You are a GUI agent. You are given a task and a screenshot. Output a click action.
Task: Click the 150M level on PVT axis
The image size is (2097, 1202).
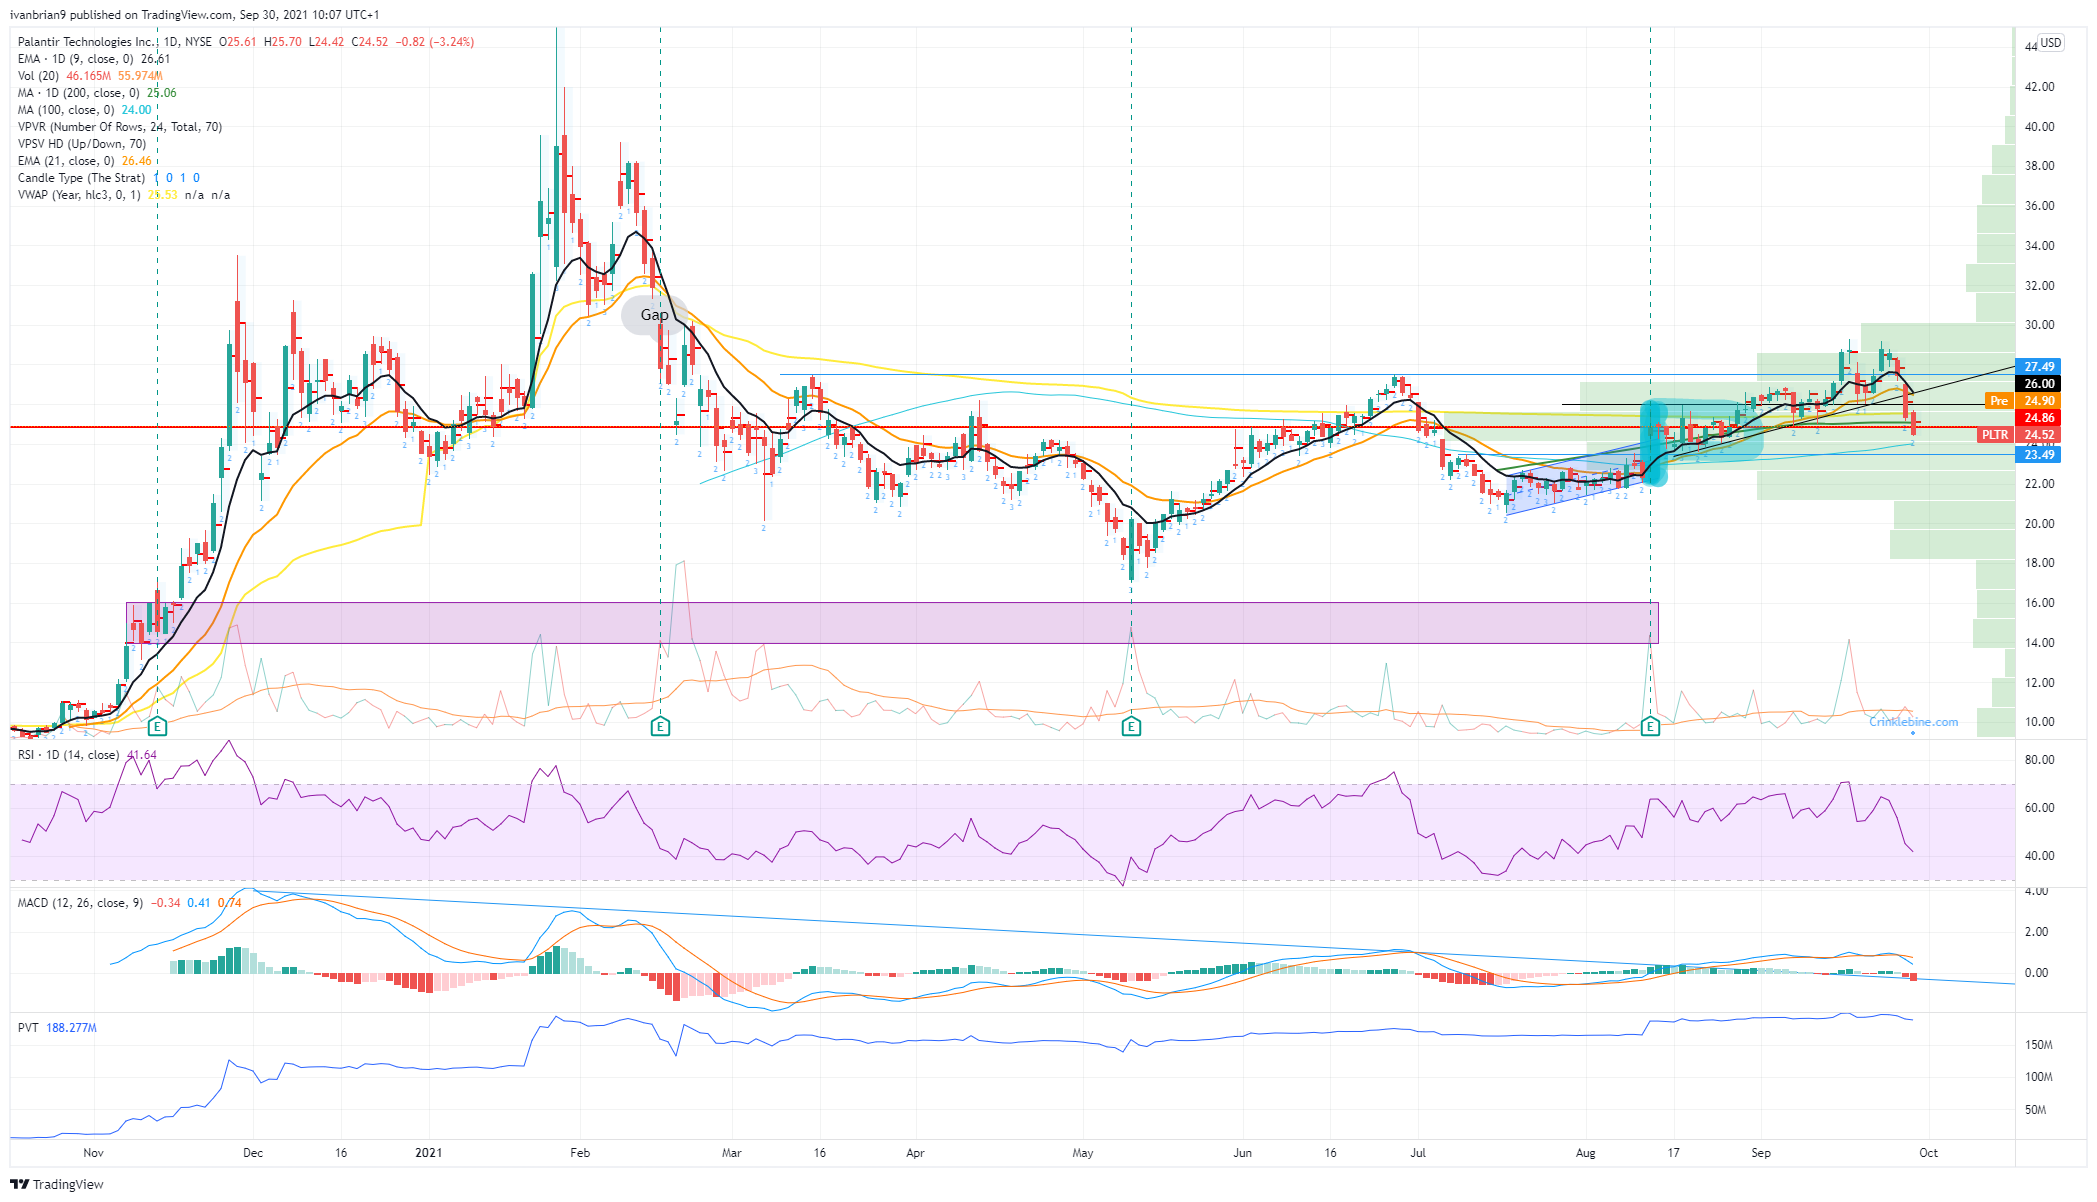click(2039, 1045)
